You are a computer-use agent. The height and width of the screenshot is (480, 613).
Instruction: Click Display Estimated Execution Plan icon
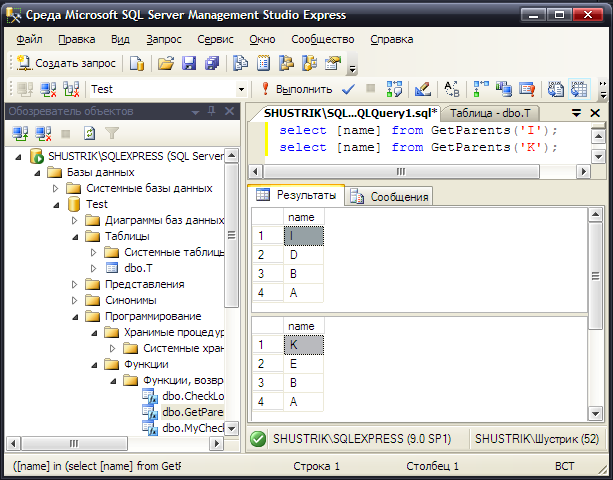(394, 89)
